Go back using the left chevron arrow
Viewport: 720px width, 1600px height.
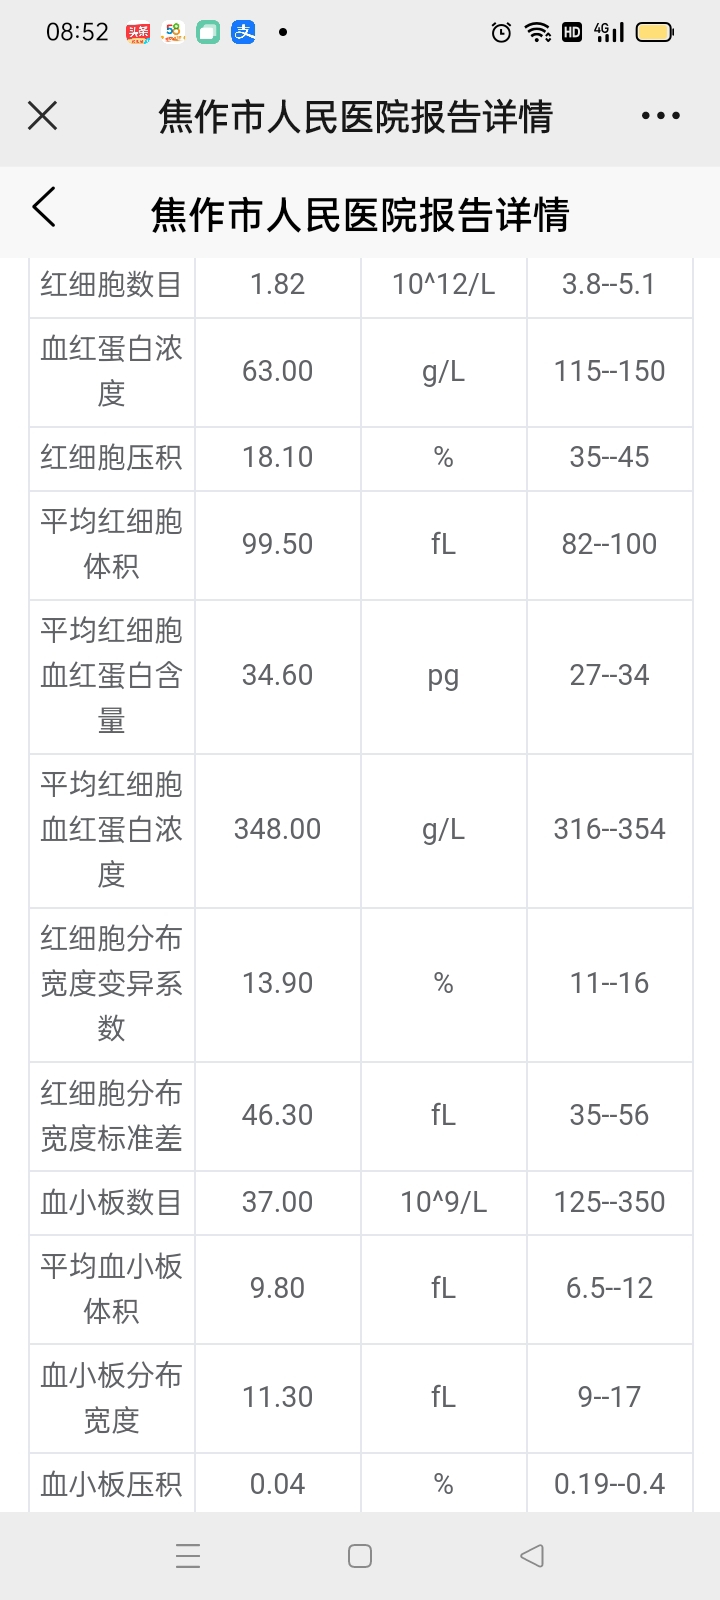pyautogui.click(x=44, y=207)
